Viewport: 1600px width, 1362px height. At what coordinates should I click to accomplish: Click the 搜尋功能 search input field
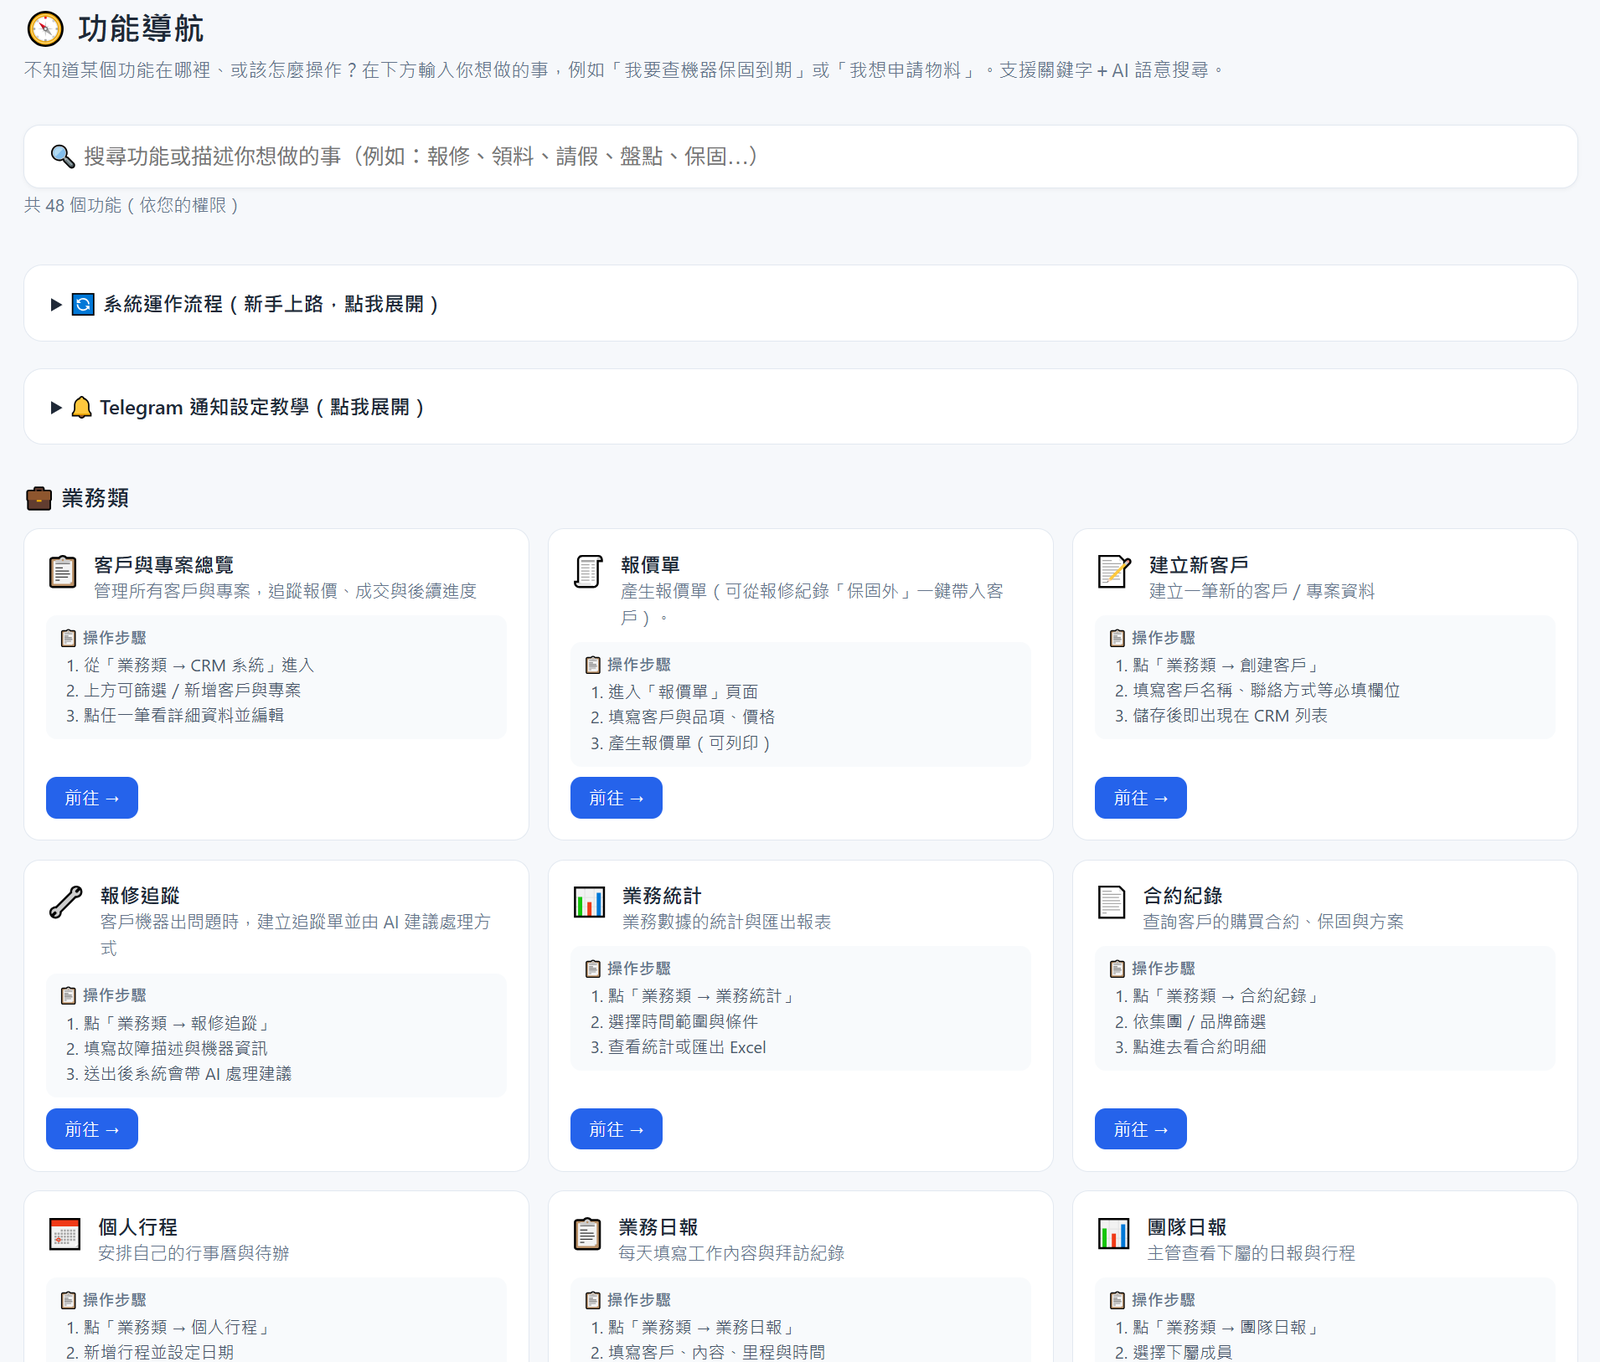[x=800, y=156]
